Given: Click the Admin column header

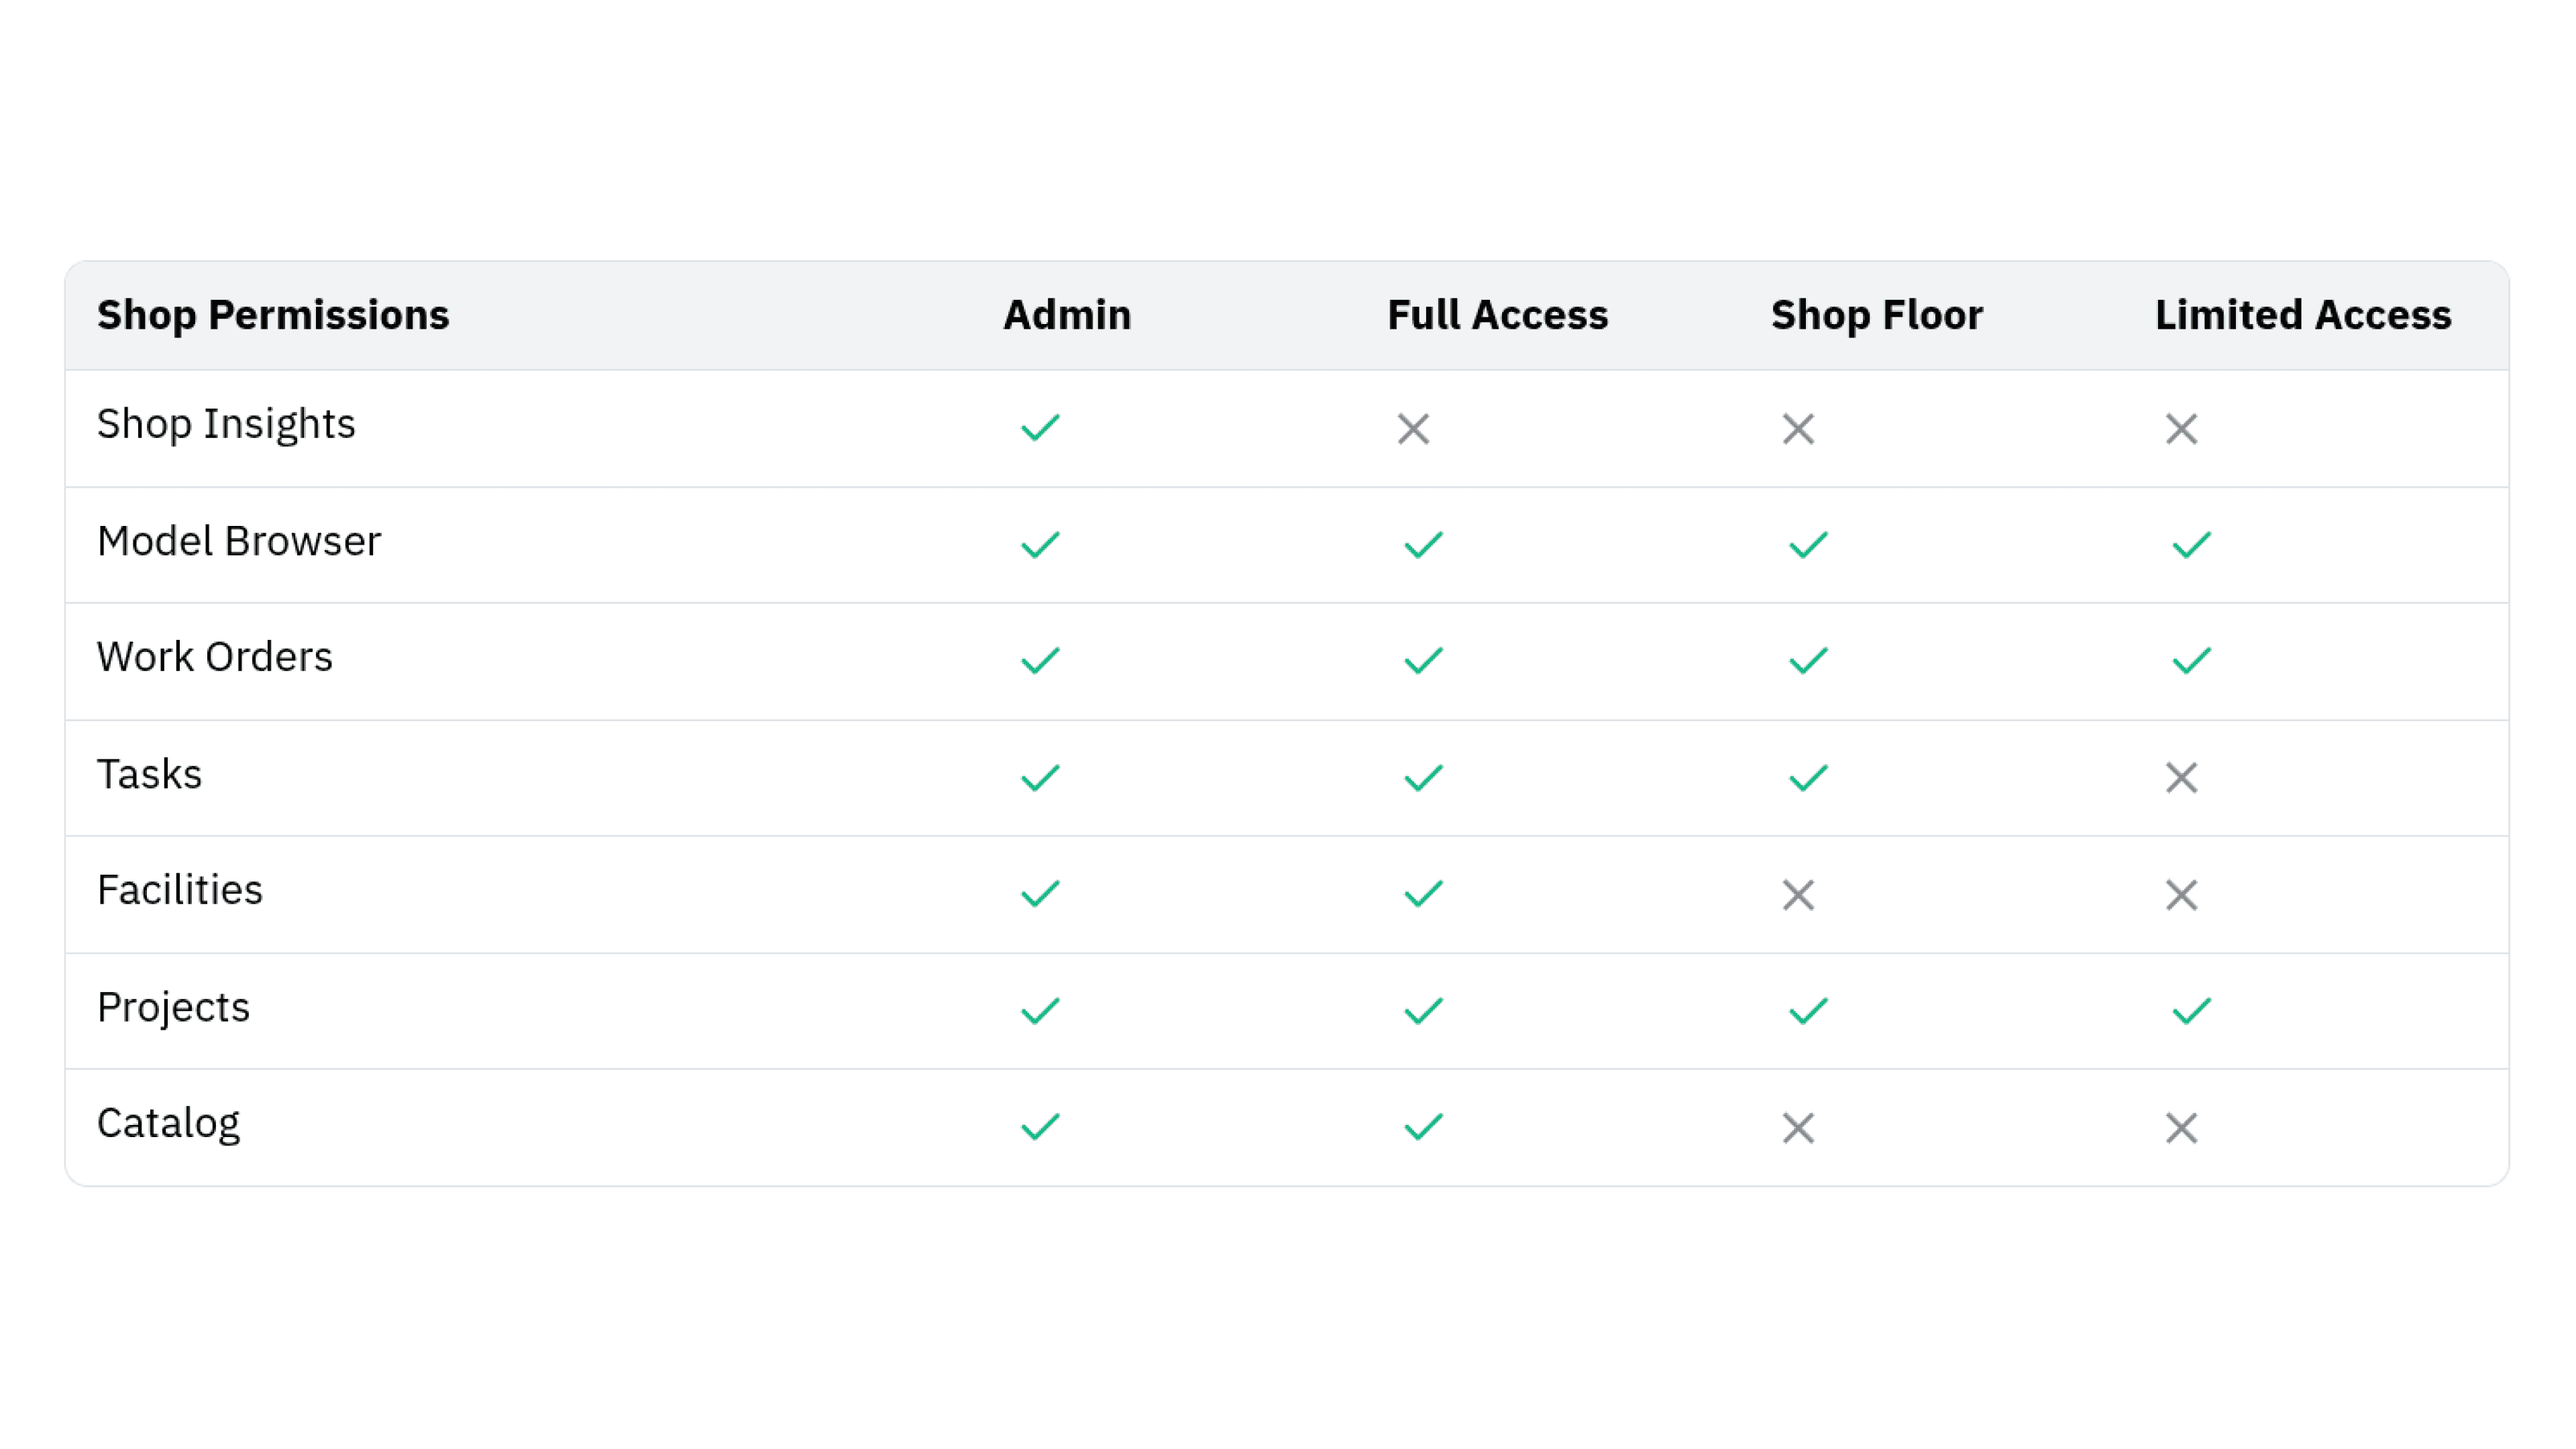Looking at the screenshot, I should pos(1067,315).
